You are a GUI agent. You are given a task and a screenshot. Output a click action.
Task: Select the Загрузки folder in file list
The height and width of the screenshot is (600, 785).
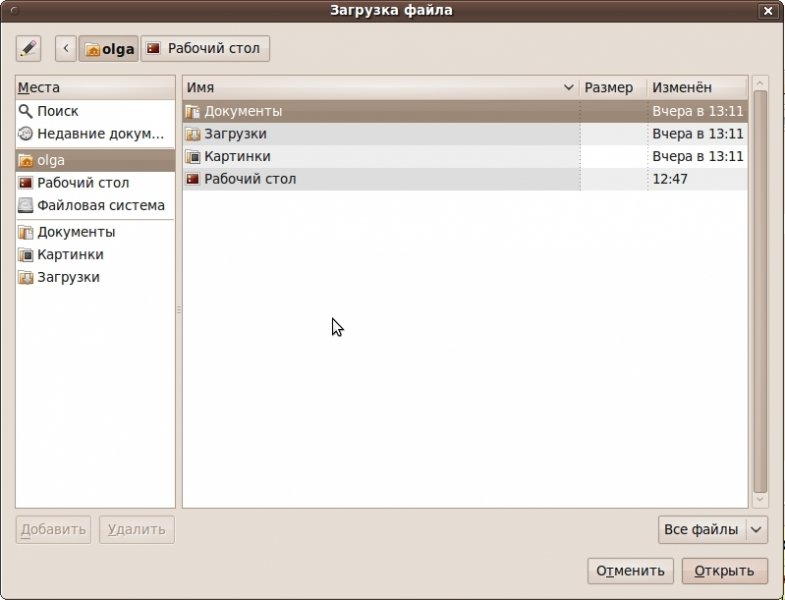click(x=465, y=134)
